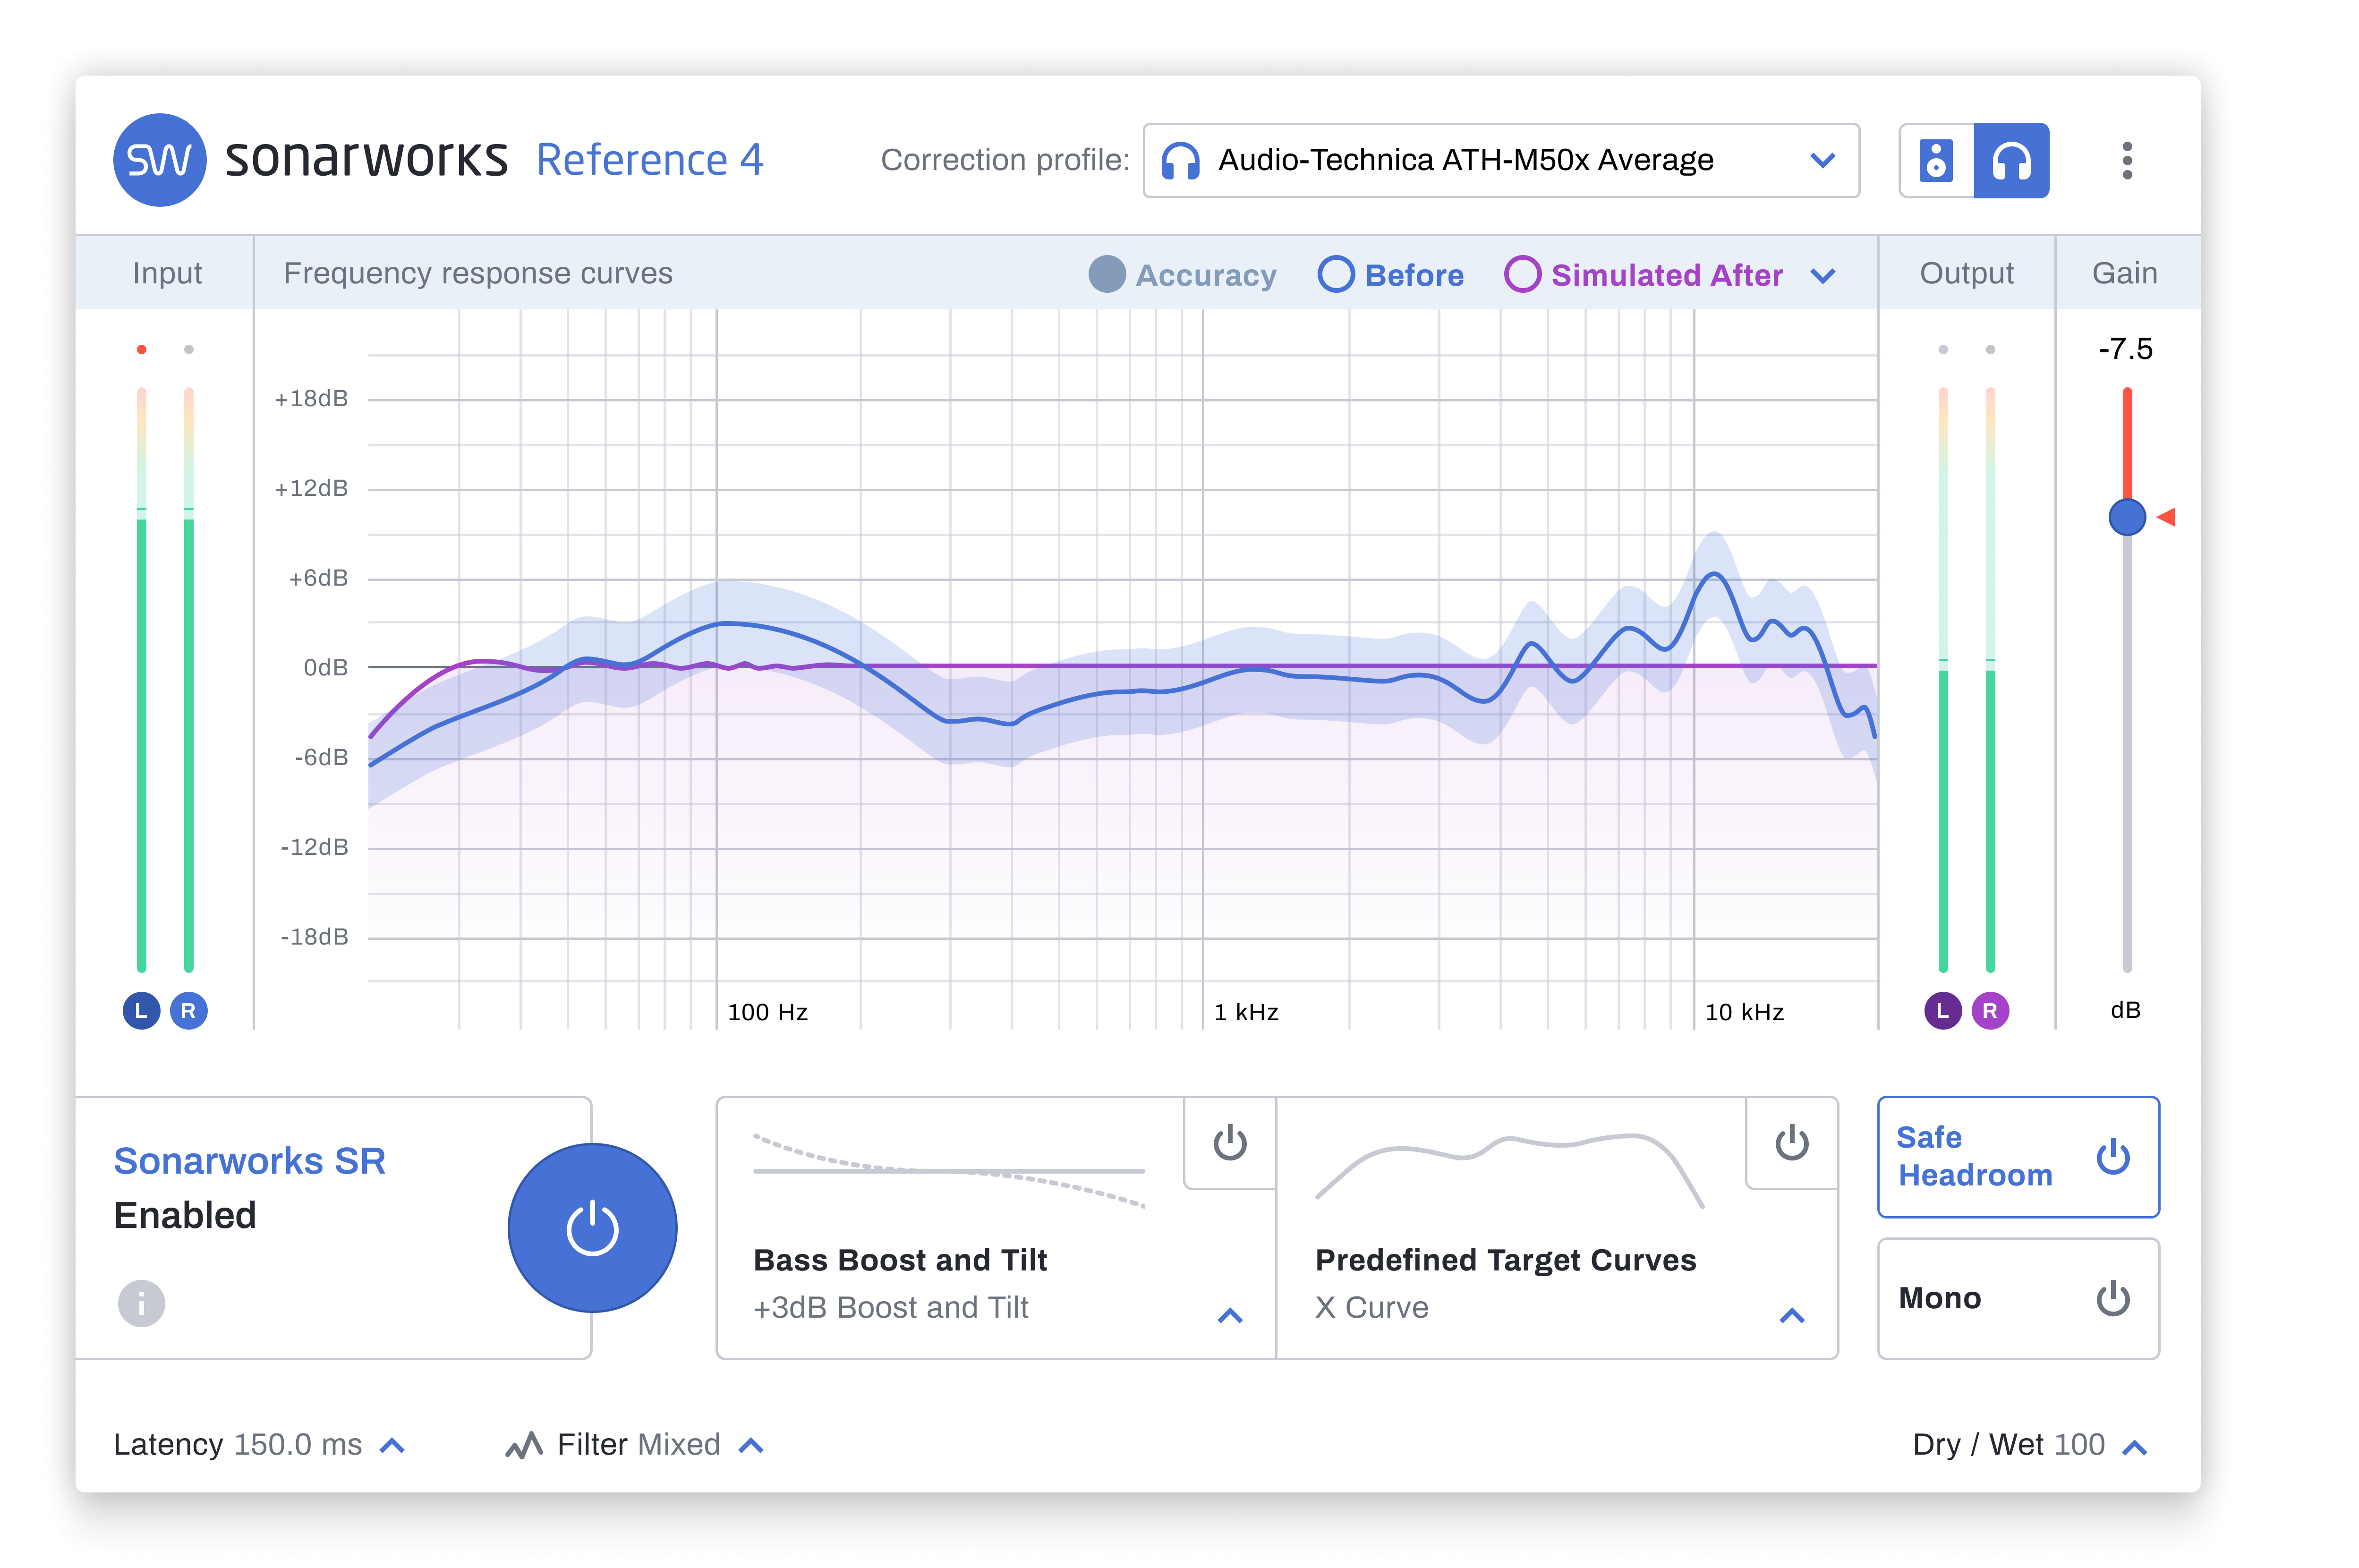The width and height of the screenshot is (2359, 1568).
Task: Click the dB label under gain slider
Action: point(2125,1010)
